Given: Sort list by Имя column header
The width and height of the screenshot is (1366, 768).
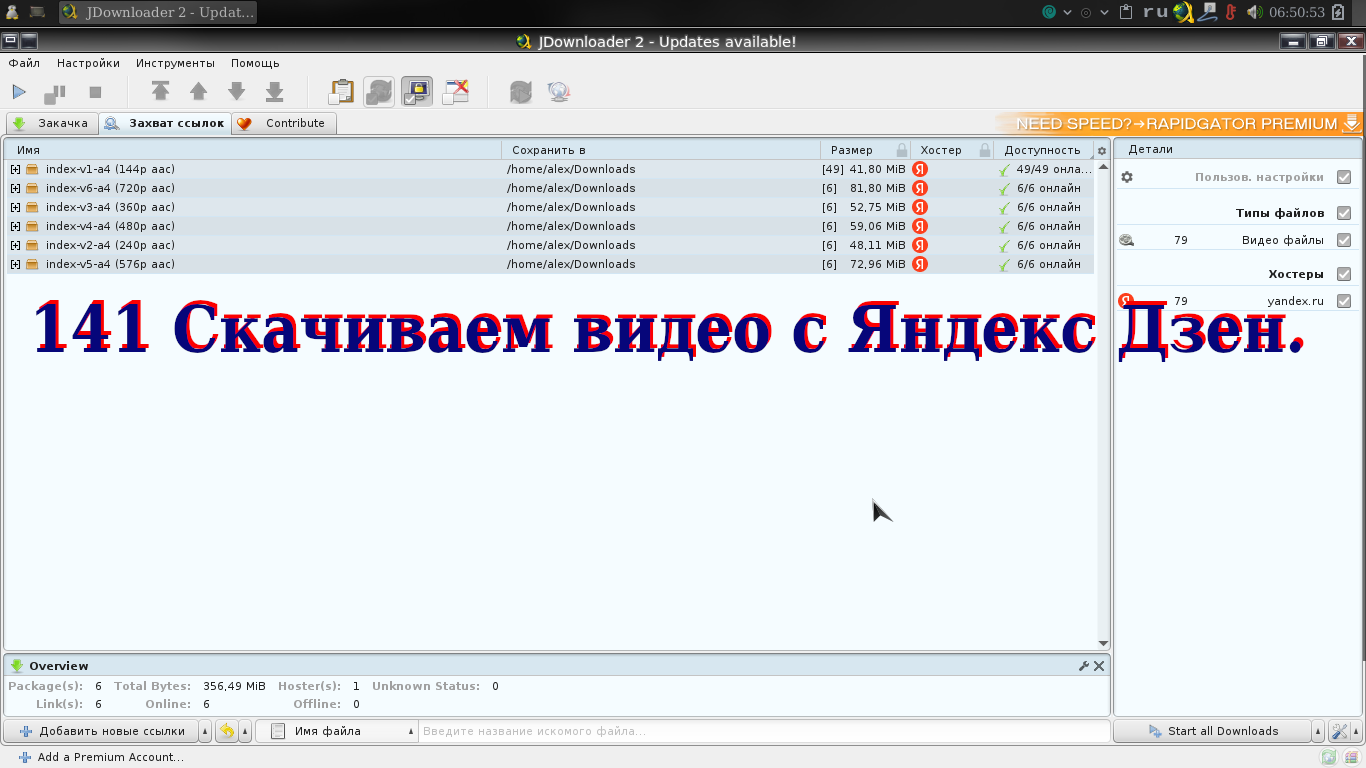Looking at the screenshot, I should pos(253,150).
